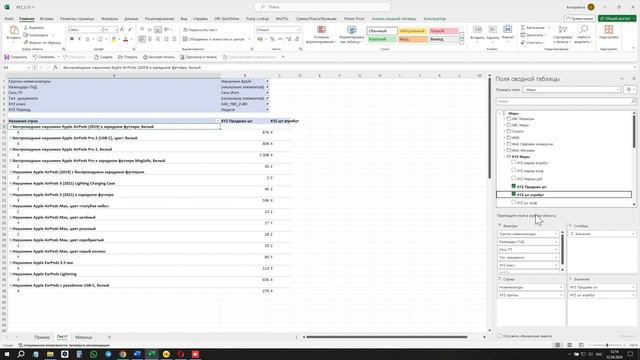This screenshot has height=360, width=640.
Task: Click the pivot field search box
Action: tap(566, 101)
